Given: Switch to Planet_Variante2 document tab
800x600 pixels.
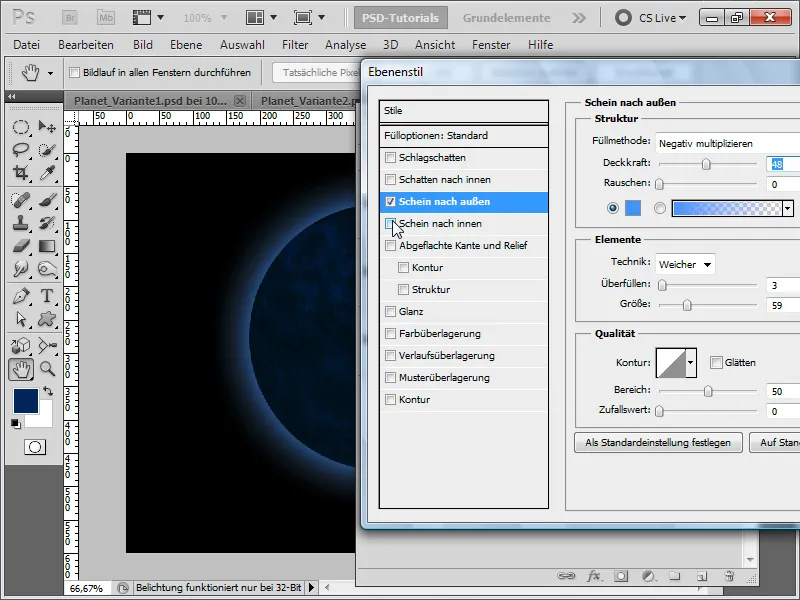Looking at the screenshot, I should click(x=307, y=101).
